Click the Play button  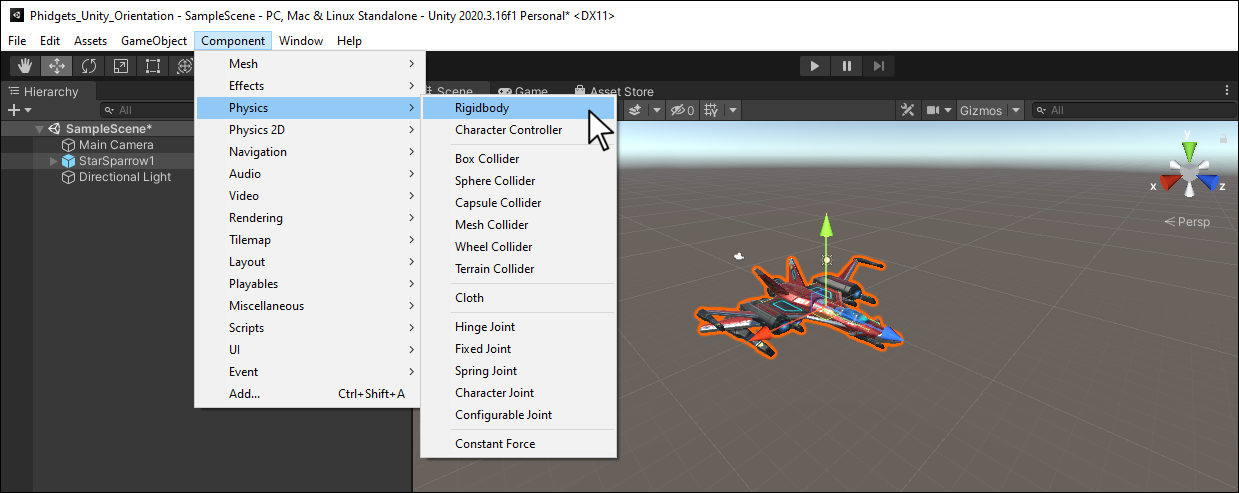click(x=815, y=66)
